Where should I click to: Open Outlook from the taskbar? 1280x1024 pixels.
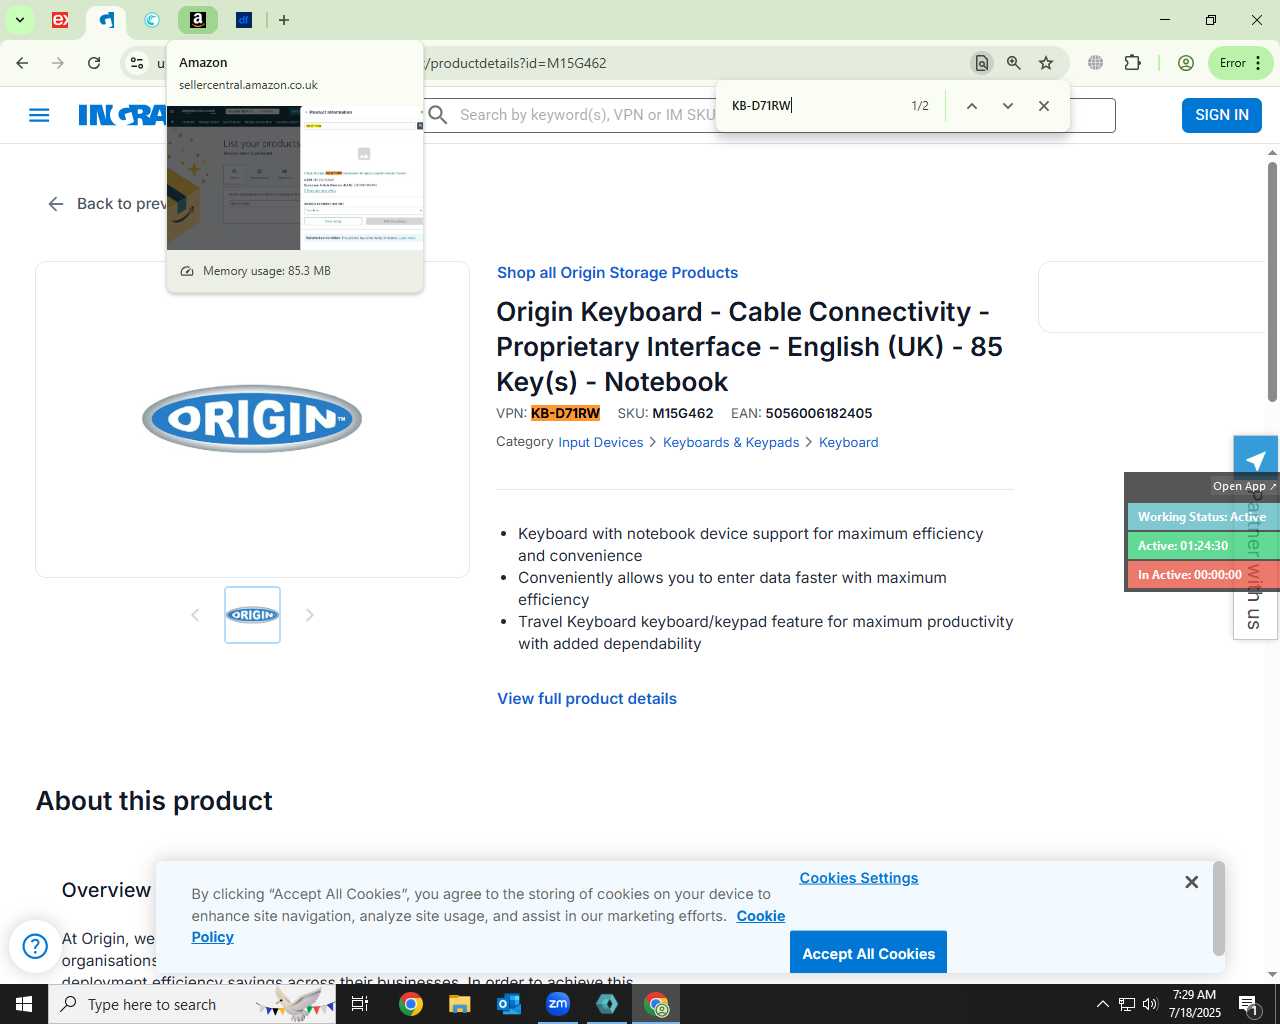(x=509, y=1004)
